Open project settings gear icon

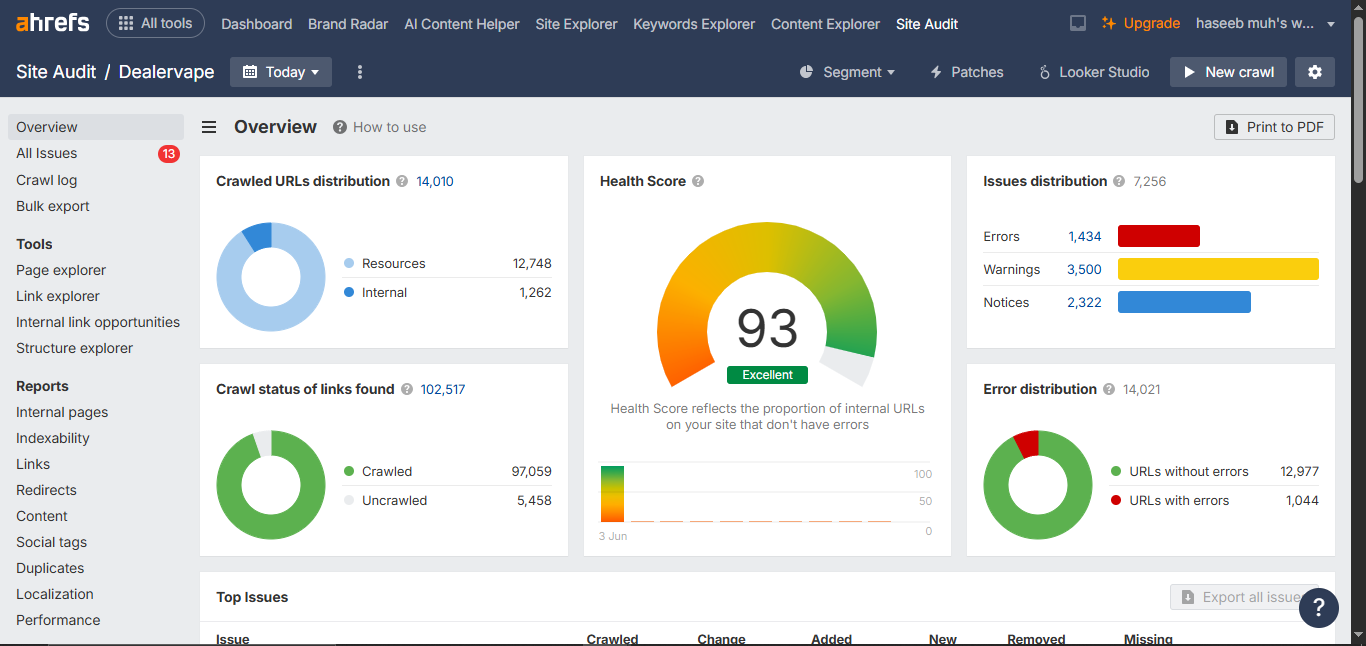(1315, 72)
